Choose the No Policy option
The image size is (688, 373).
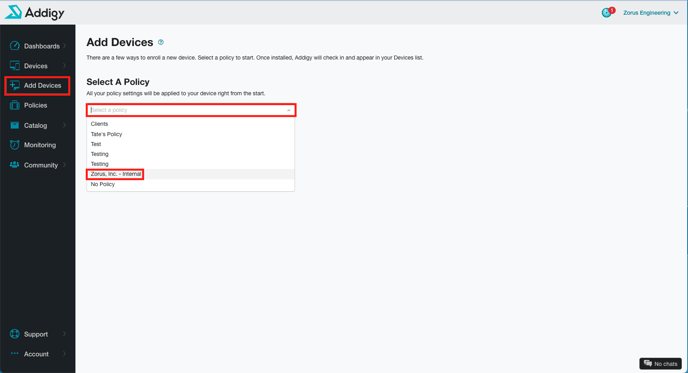190,184
